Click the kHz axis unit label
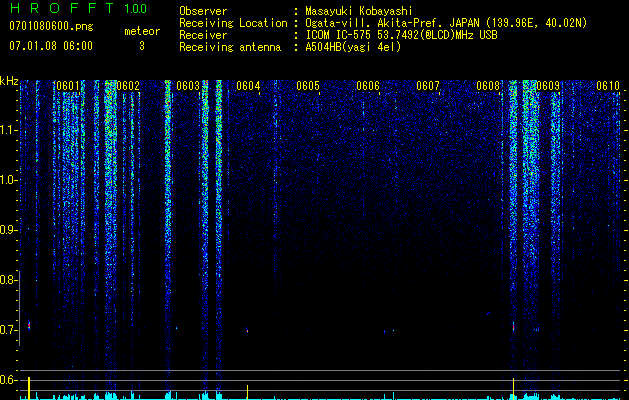Image resolution: width=629 pixels, height=400 pixels. [9, 81]
